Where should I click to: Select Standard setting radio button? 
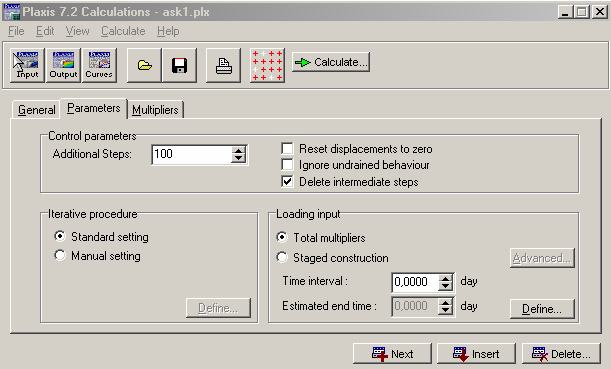click(x=60, y=236)
